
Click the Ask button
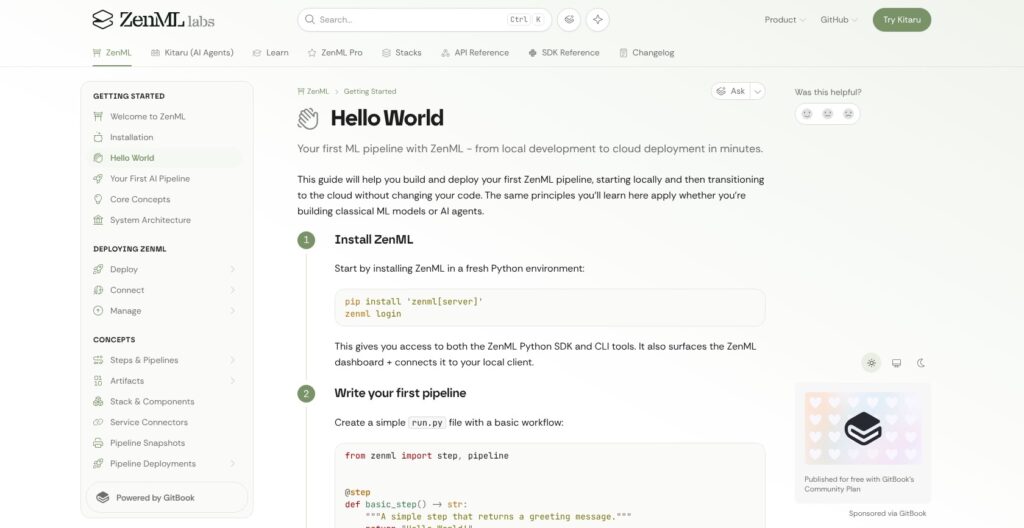pos(731,91)
